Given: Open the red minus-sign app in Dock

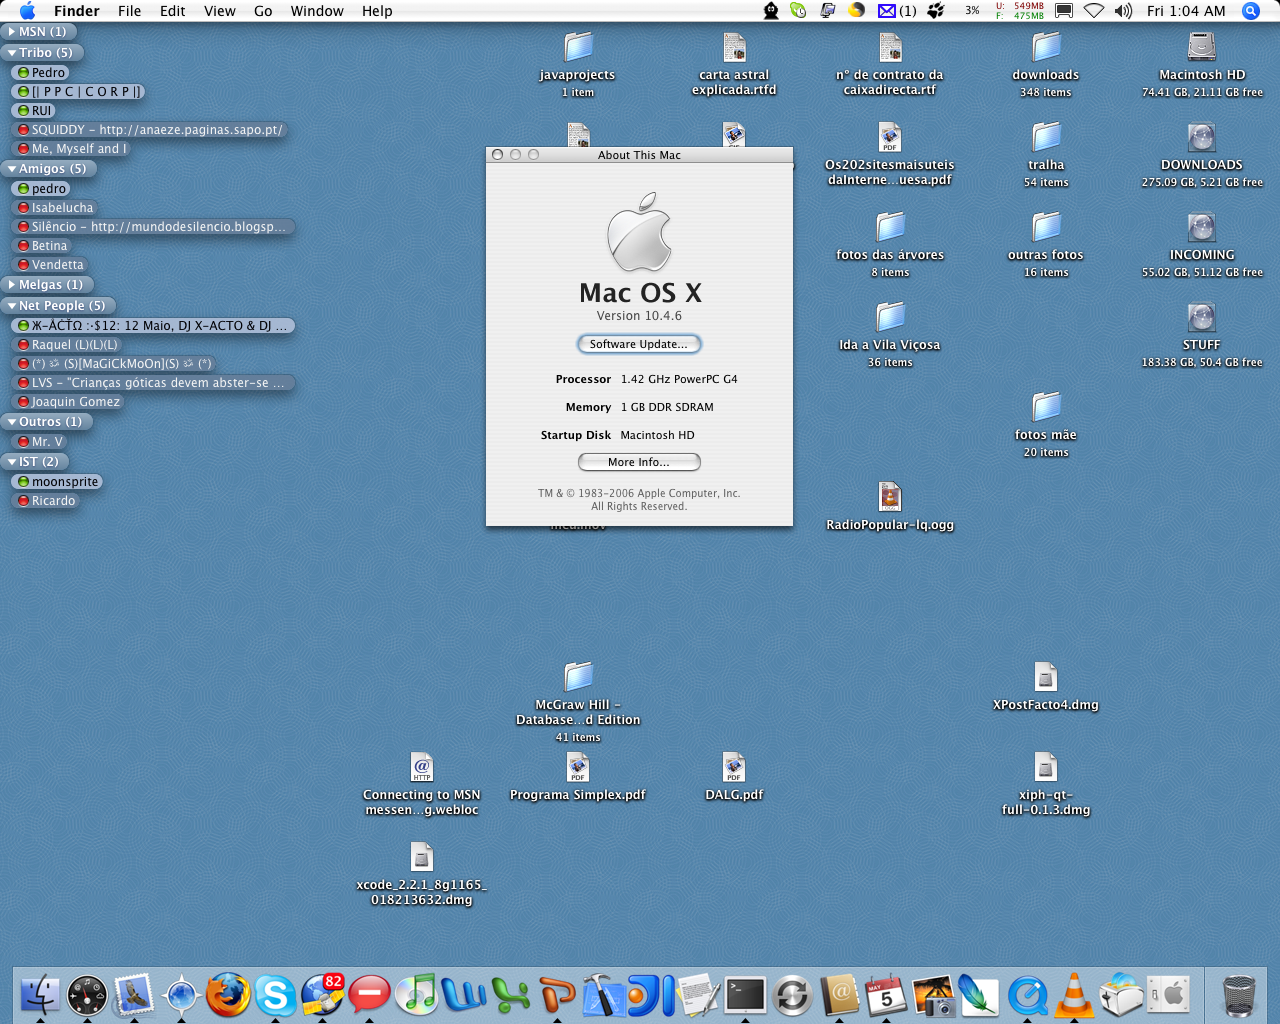Looking at the screenshot, I should click(x=369, y=995).
